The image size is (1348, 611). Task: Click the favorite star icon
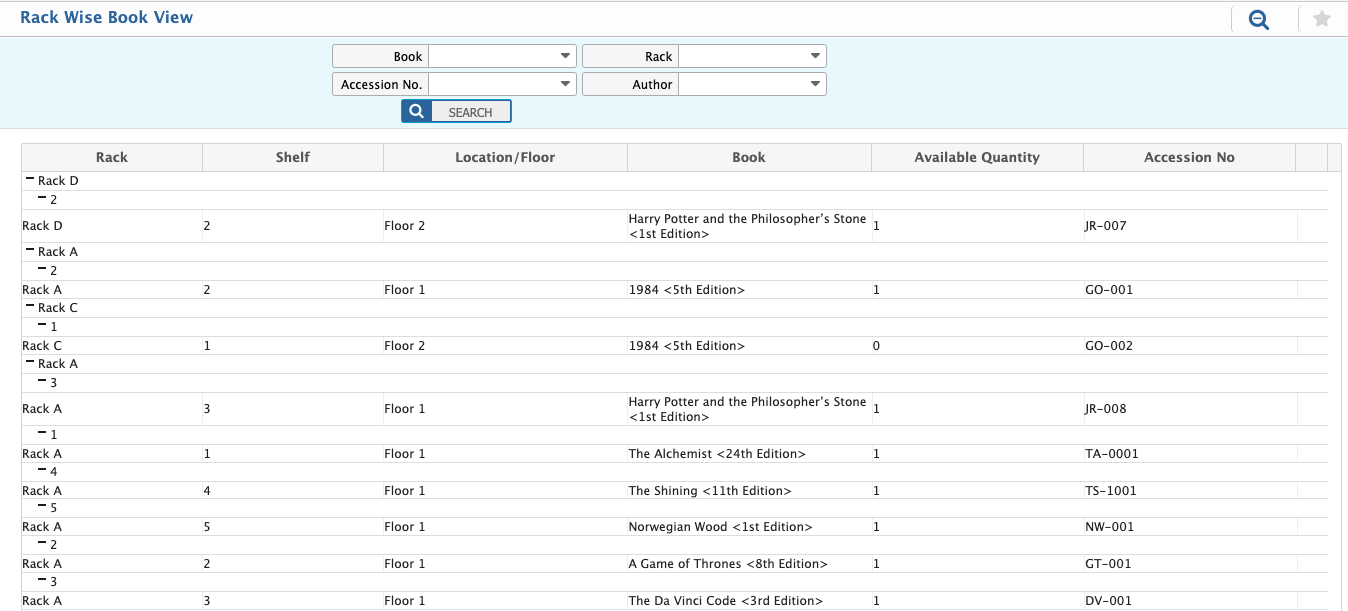point(1321,19)
